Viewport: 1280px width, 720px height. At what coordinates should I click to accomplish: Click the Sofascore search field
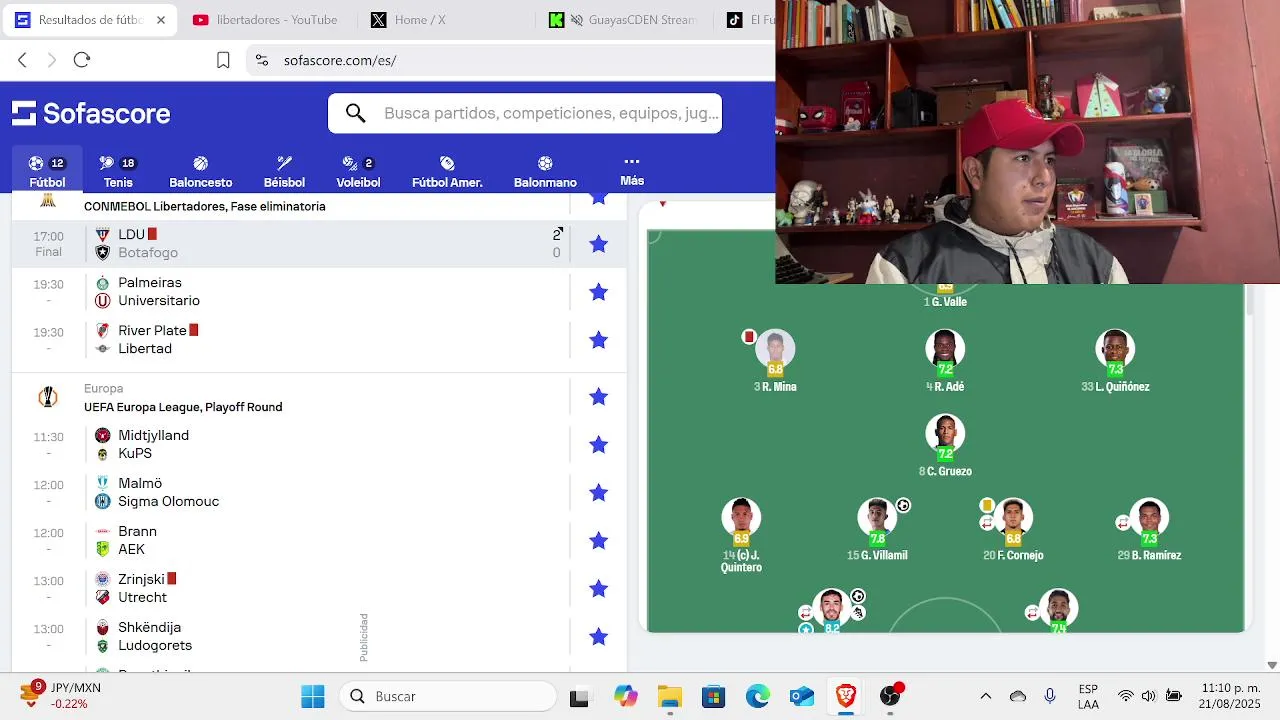(525, 113)
